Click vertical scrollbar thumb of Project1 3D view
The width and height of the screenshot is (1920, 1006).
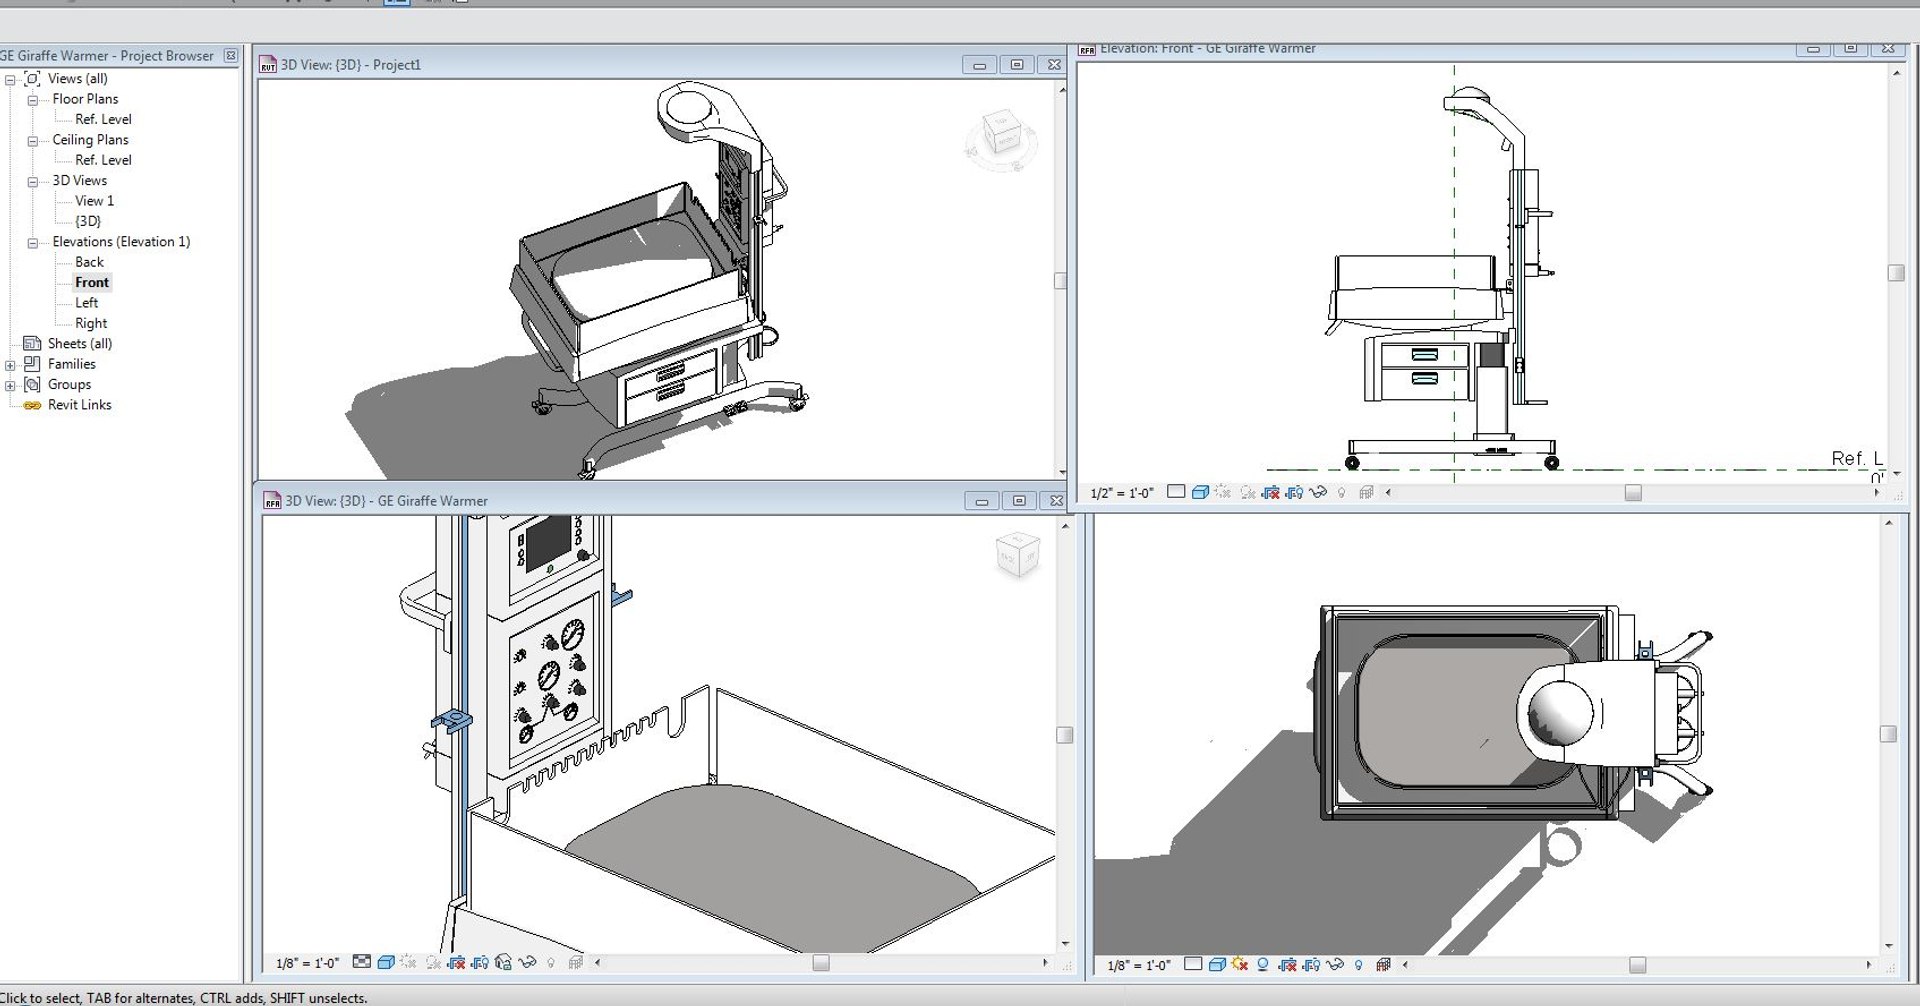click(x=1061, y=281)
